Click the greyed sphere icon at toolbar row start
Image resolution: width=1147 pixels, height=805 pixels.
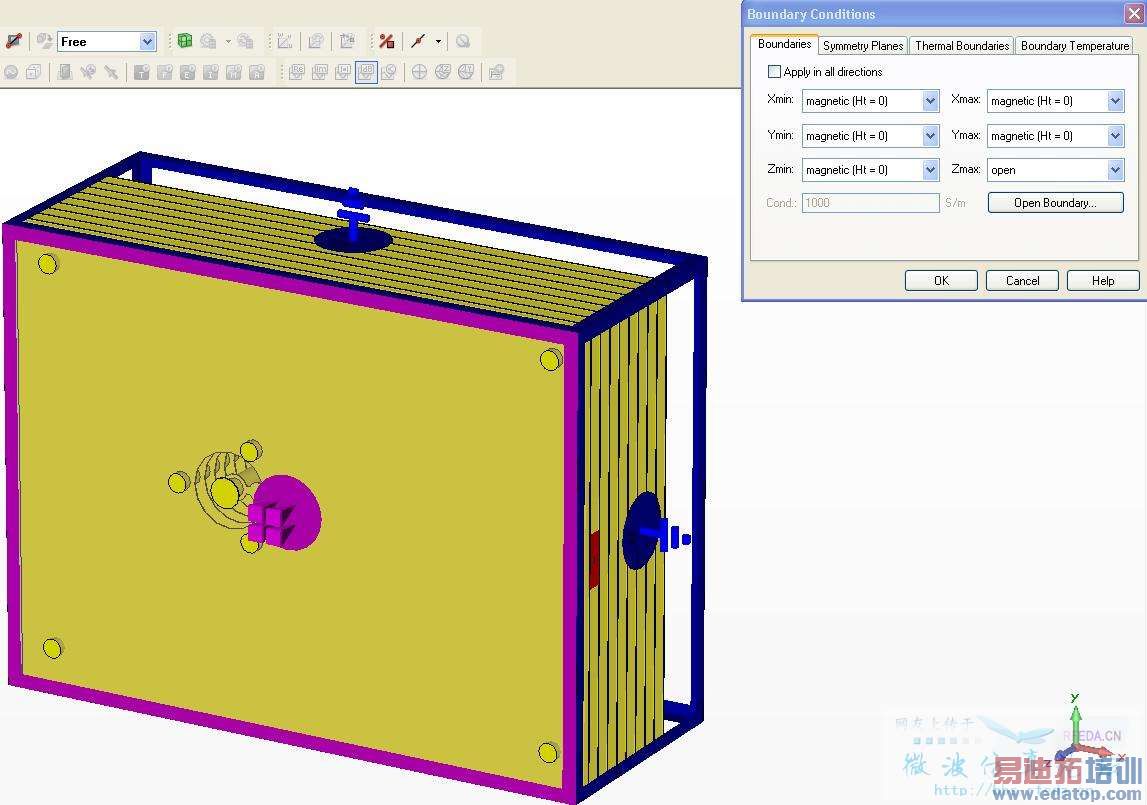coord(11,72)
